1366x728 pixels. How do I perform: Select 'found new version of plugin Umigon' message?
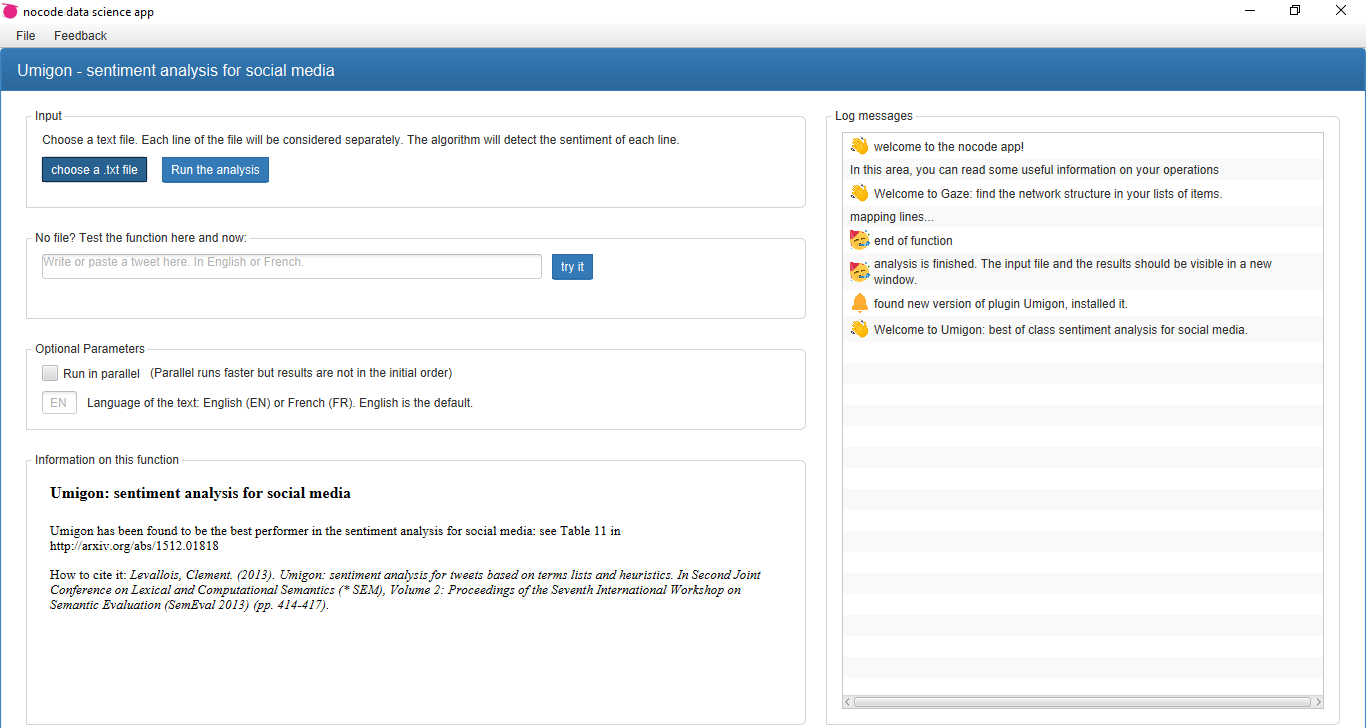pos(1000,303)
